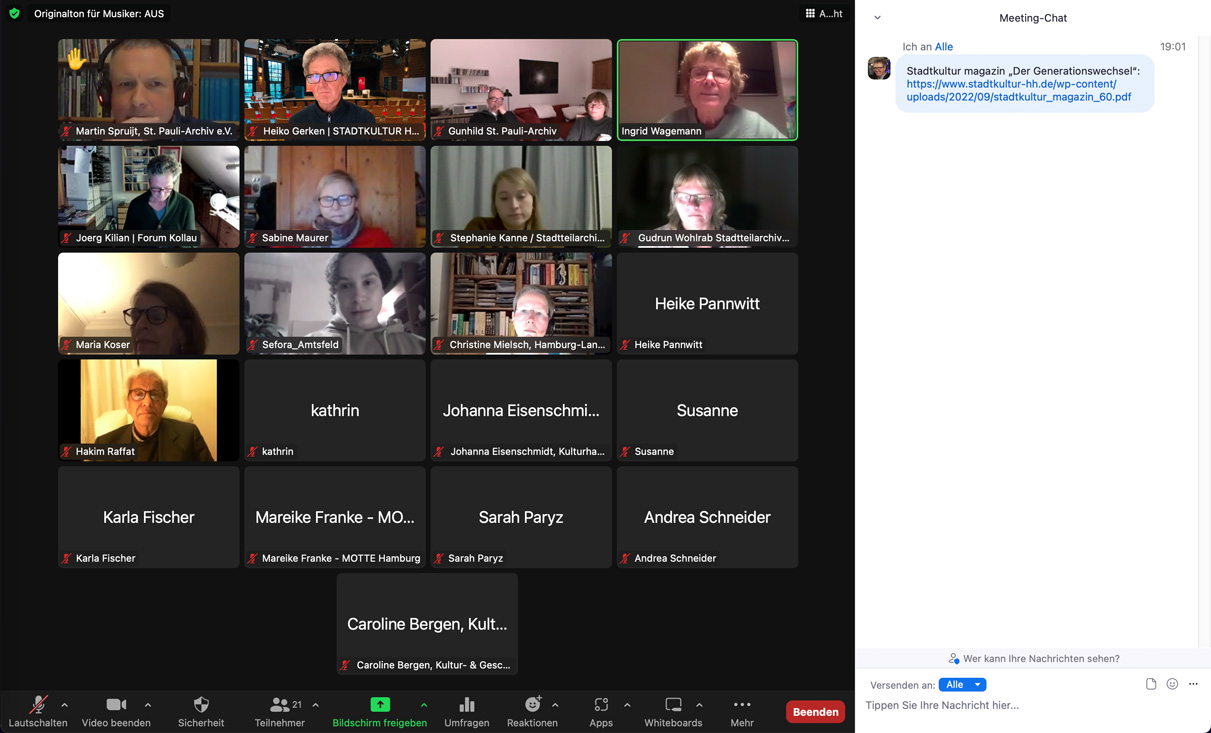Image resolution: width=1211 pixels, height=733 pixels.
Task: Open Reaktionen emoji menu
Action: tap(532, 711)
